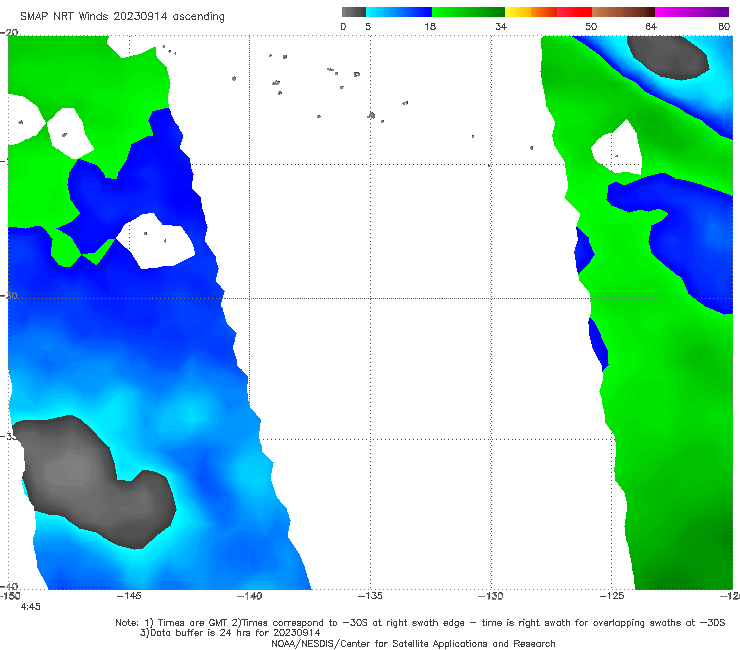
Task: Click the color bar label '34'
Action: 501,26
